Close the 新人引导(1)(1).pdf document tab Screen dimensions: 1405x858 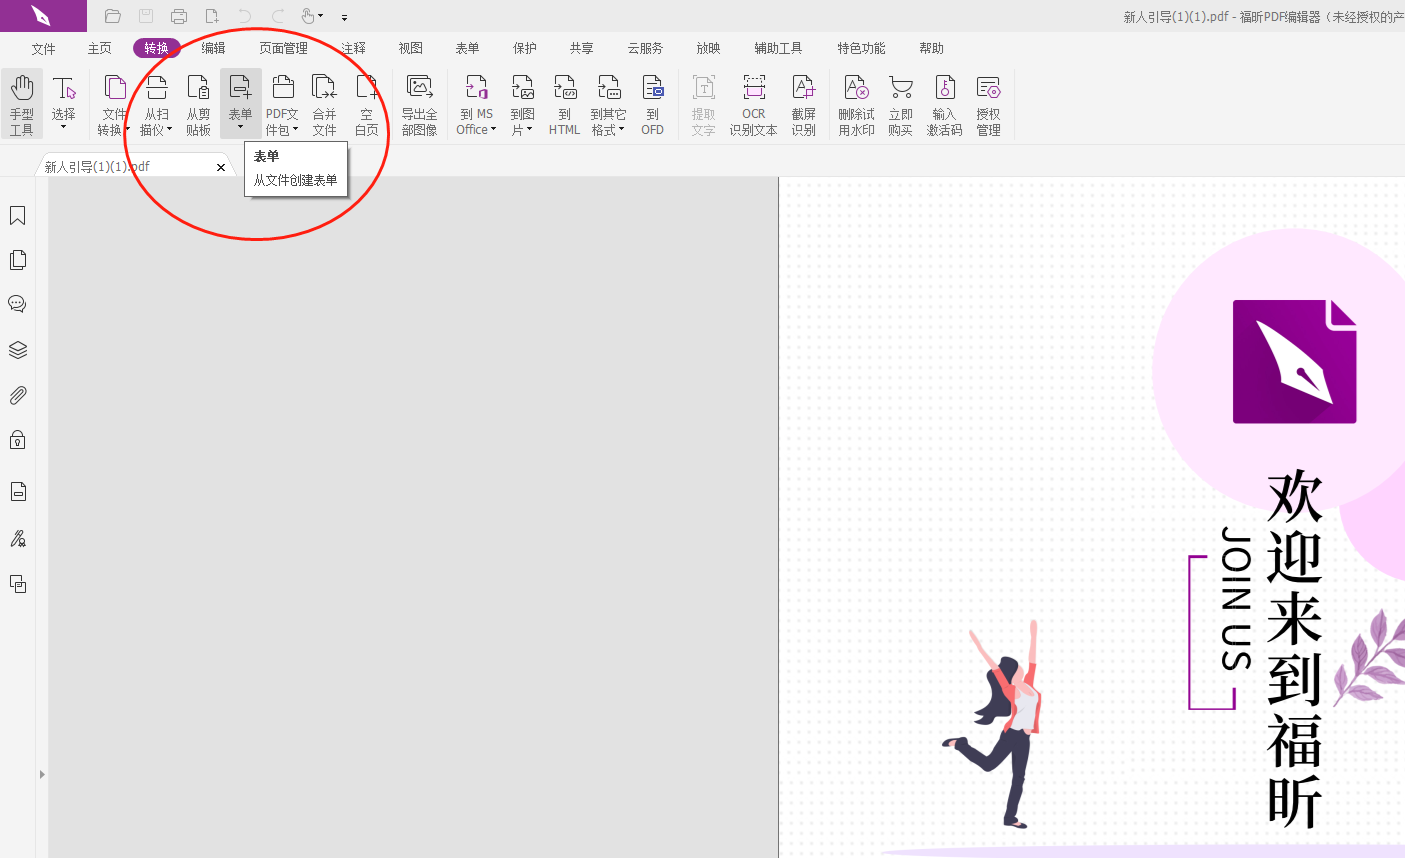click(x=221, y=167)
